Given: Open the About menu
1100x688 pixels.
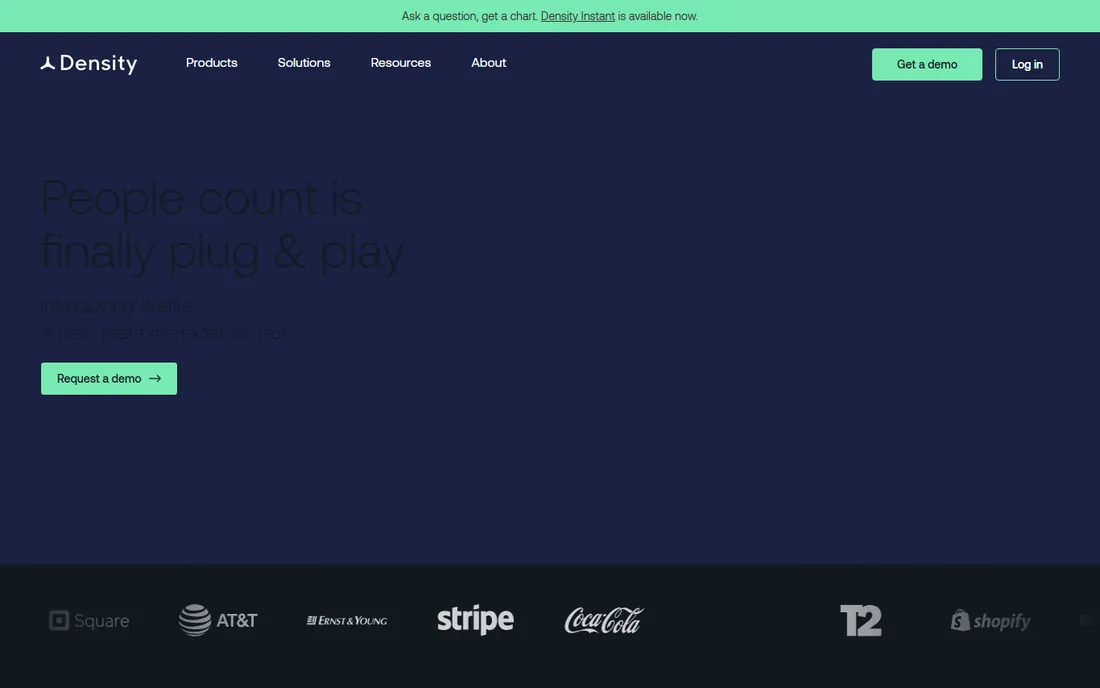Looking at the screenshot, I should click(x=488, y=62).
